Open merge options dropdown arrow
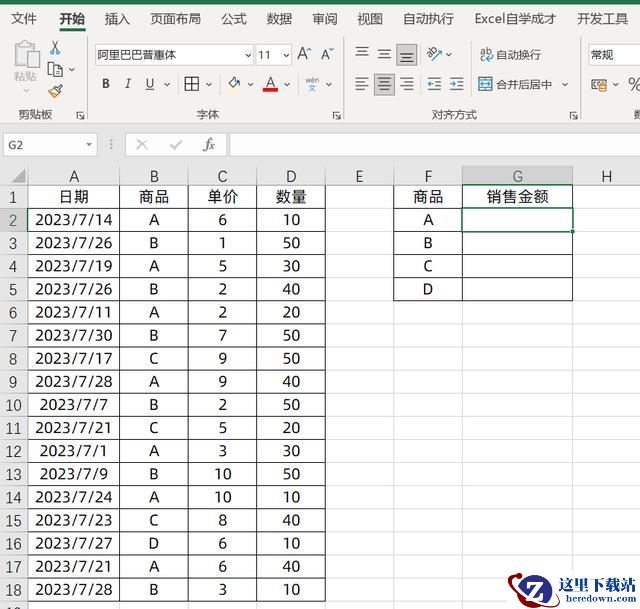The width and height of the screenshot is (640, 609). coord(565,84)
